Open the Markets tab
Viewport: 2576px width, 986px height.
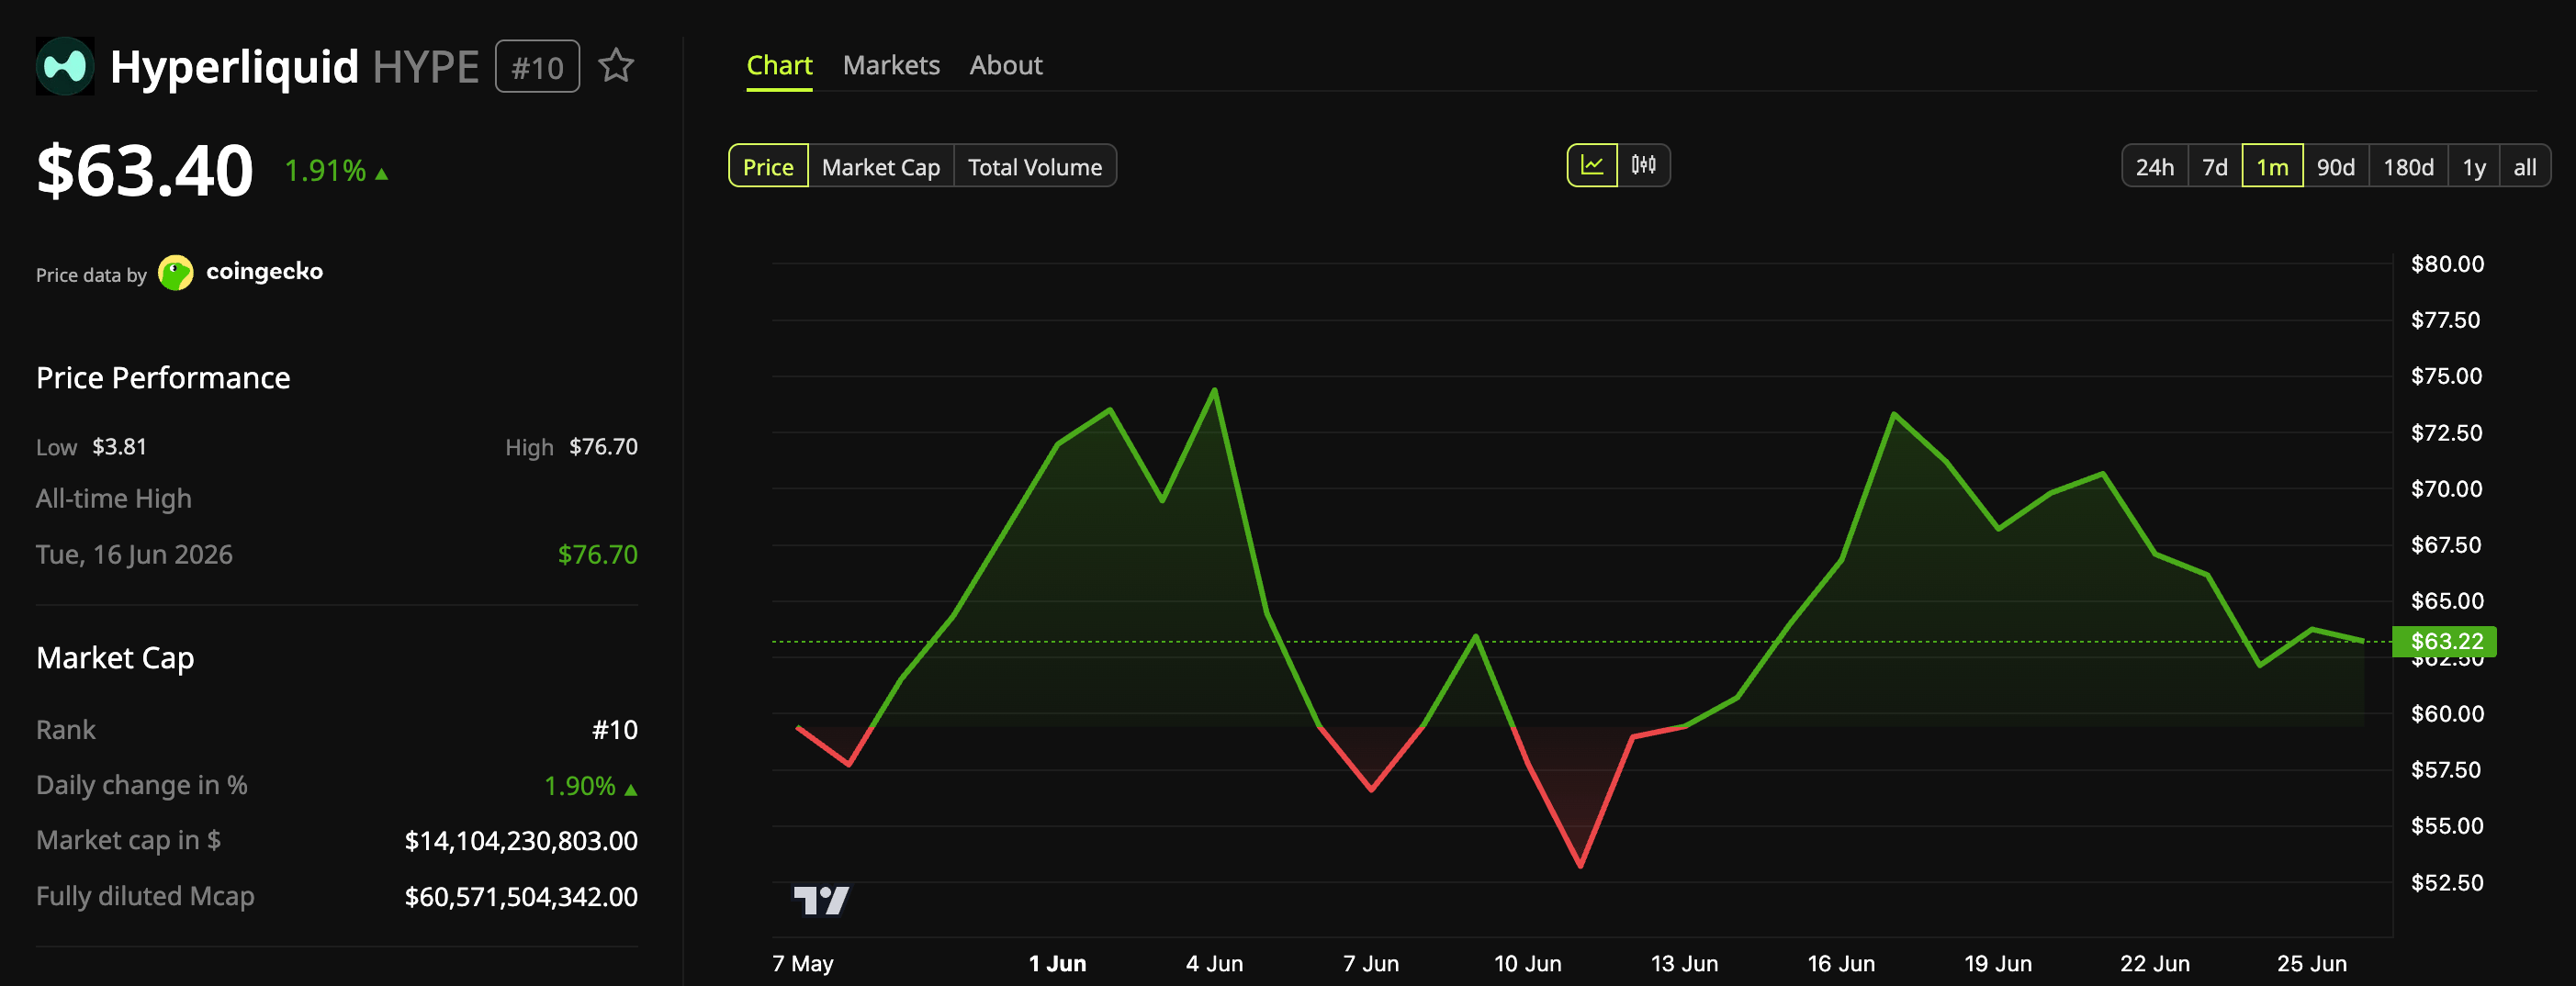(891, 66)
